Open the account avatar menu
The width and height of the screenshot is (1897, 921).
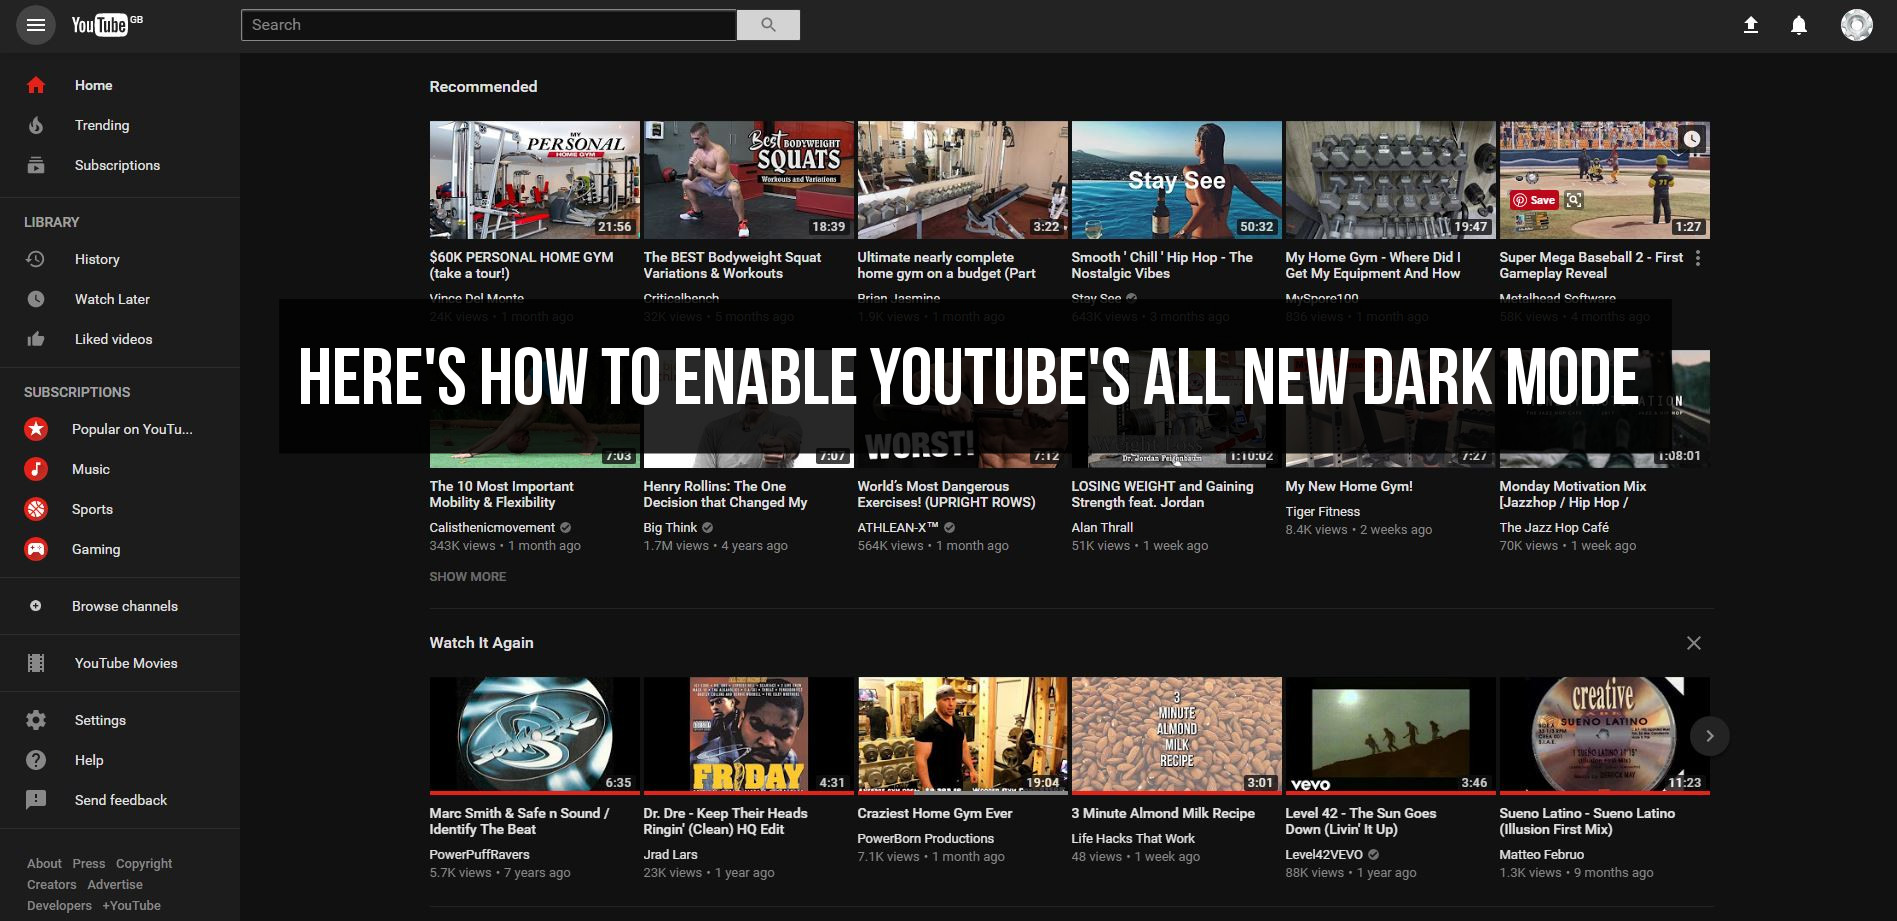(1857, 25)
